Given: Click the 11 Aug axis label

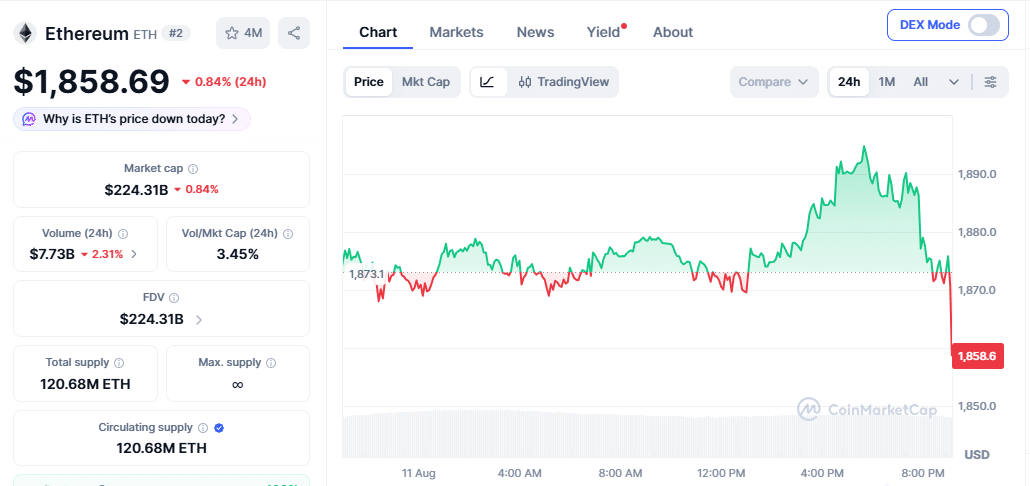Looking at the screenshot, I should (x=418, y=473).
